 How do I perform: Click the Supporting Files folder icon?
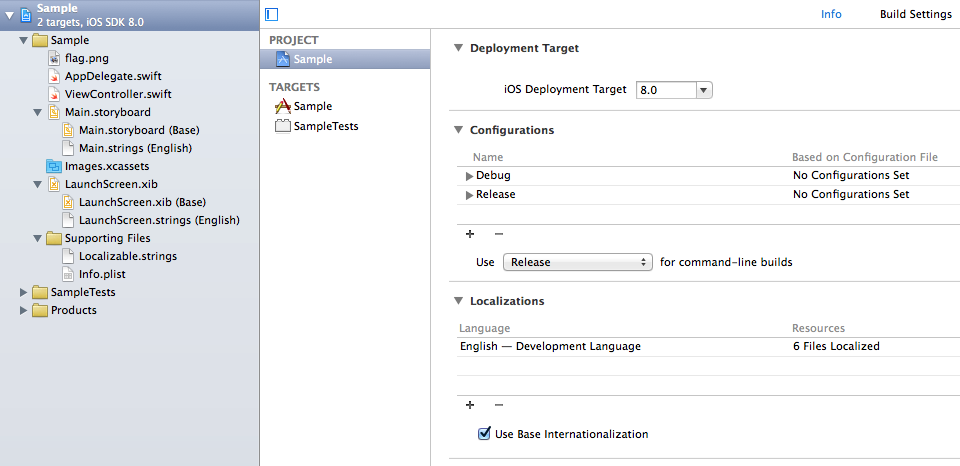pos(54,238)
